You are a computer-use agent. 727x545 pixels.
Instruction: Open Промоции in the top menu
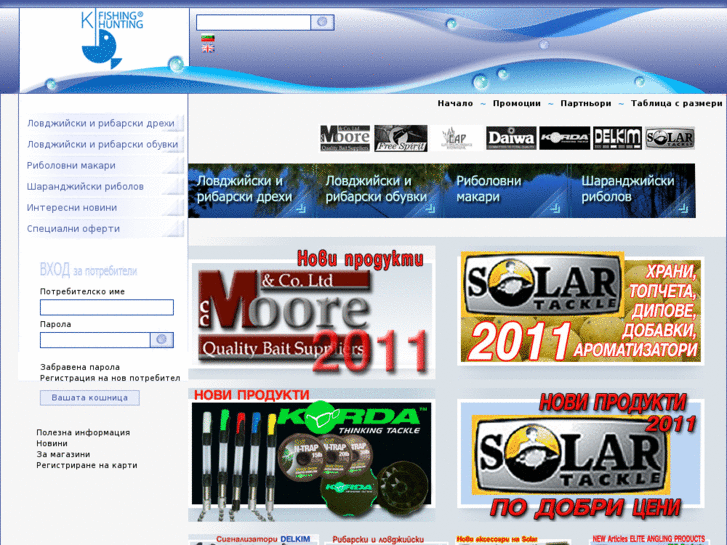click(517, 103)
